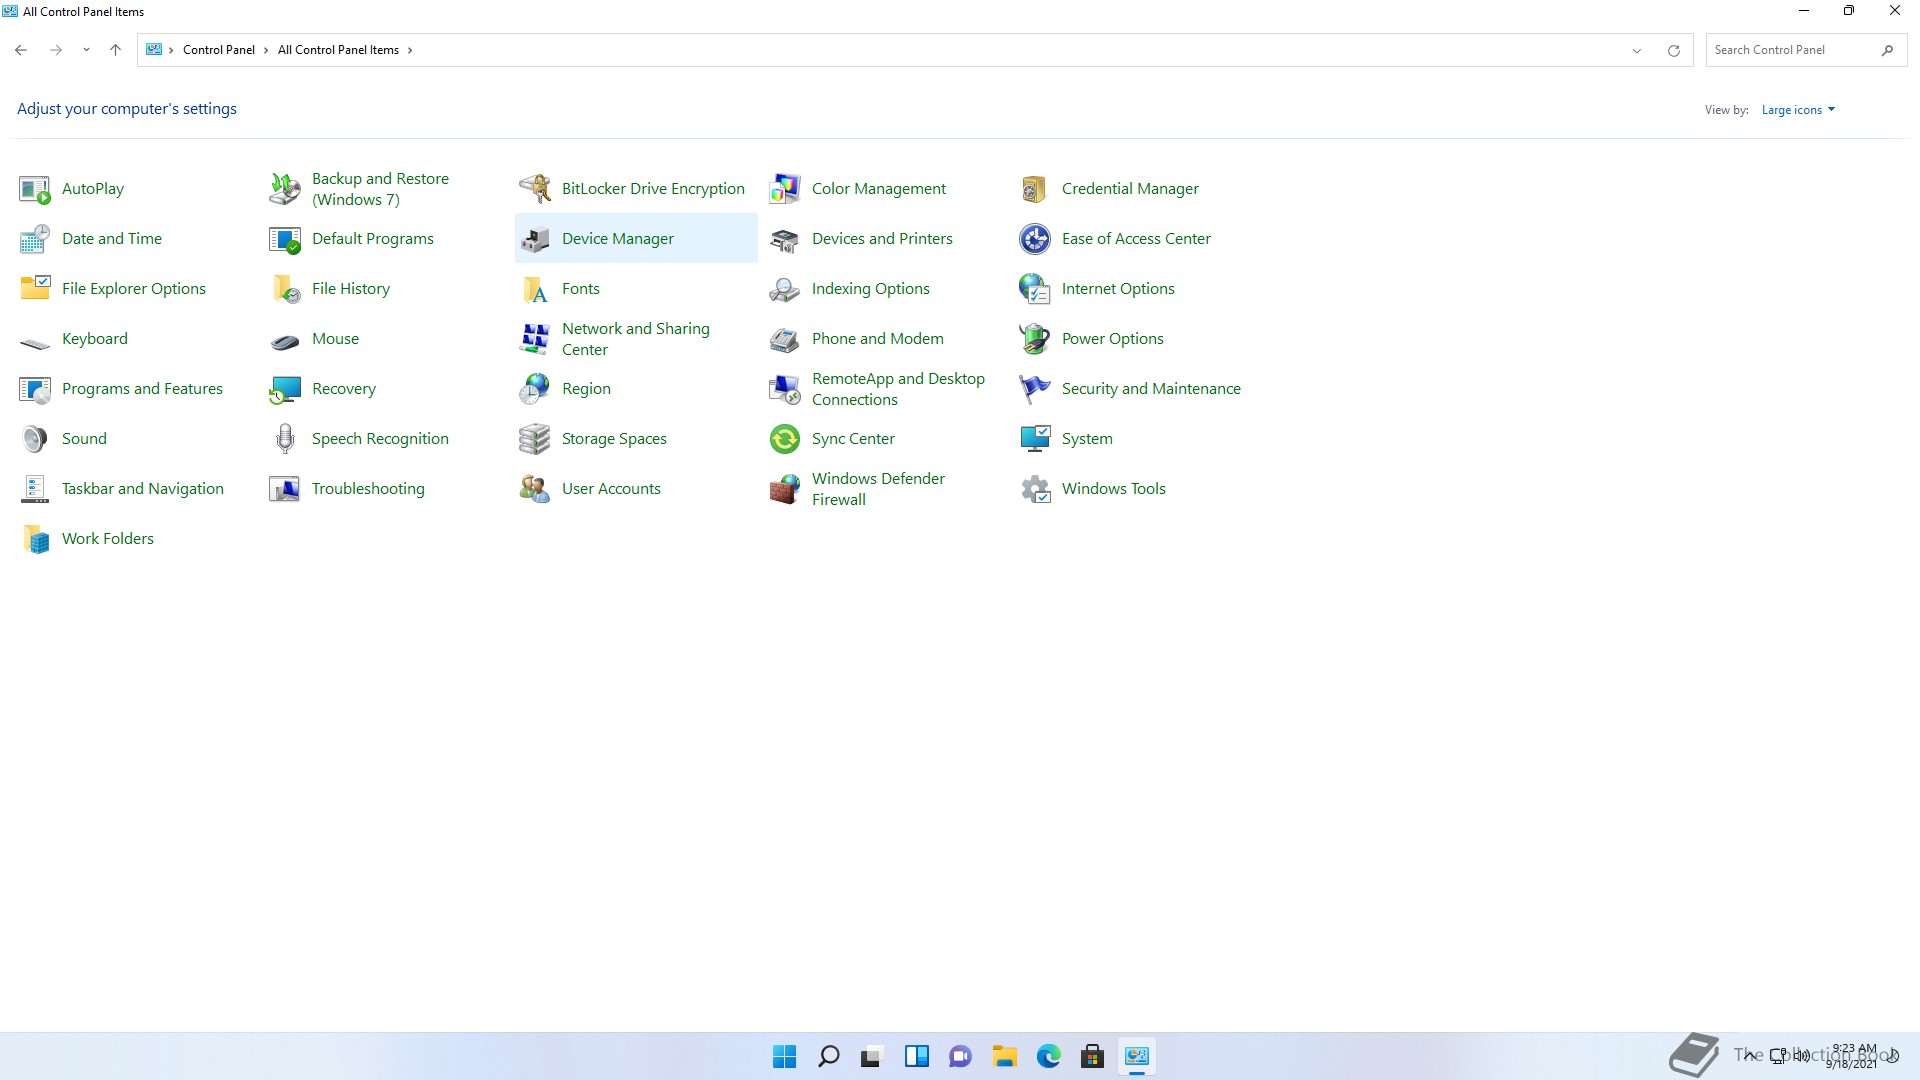Image resolution: width=1920 pixels, height=1080 pixels.
Task: Click the Sync Center icon
Action: click(x=785, y=439)
